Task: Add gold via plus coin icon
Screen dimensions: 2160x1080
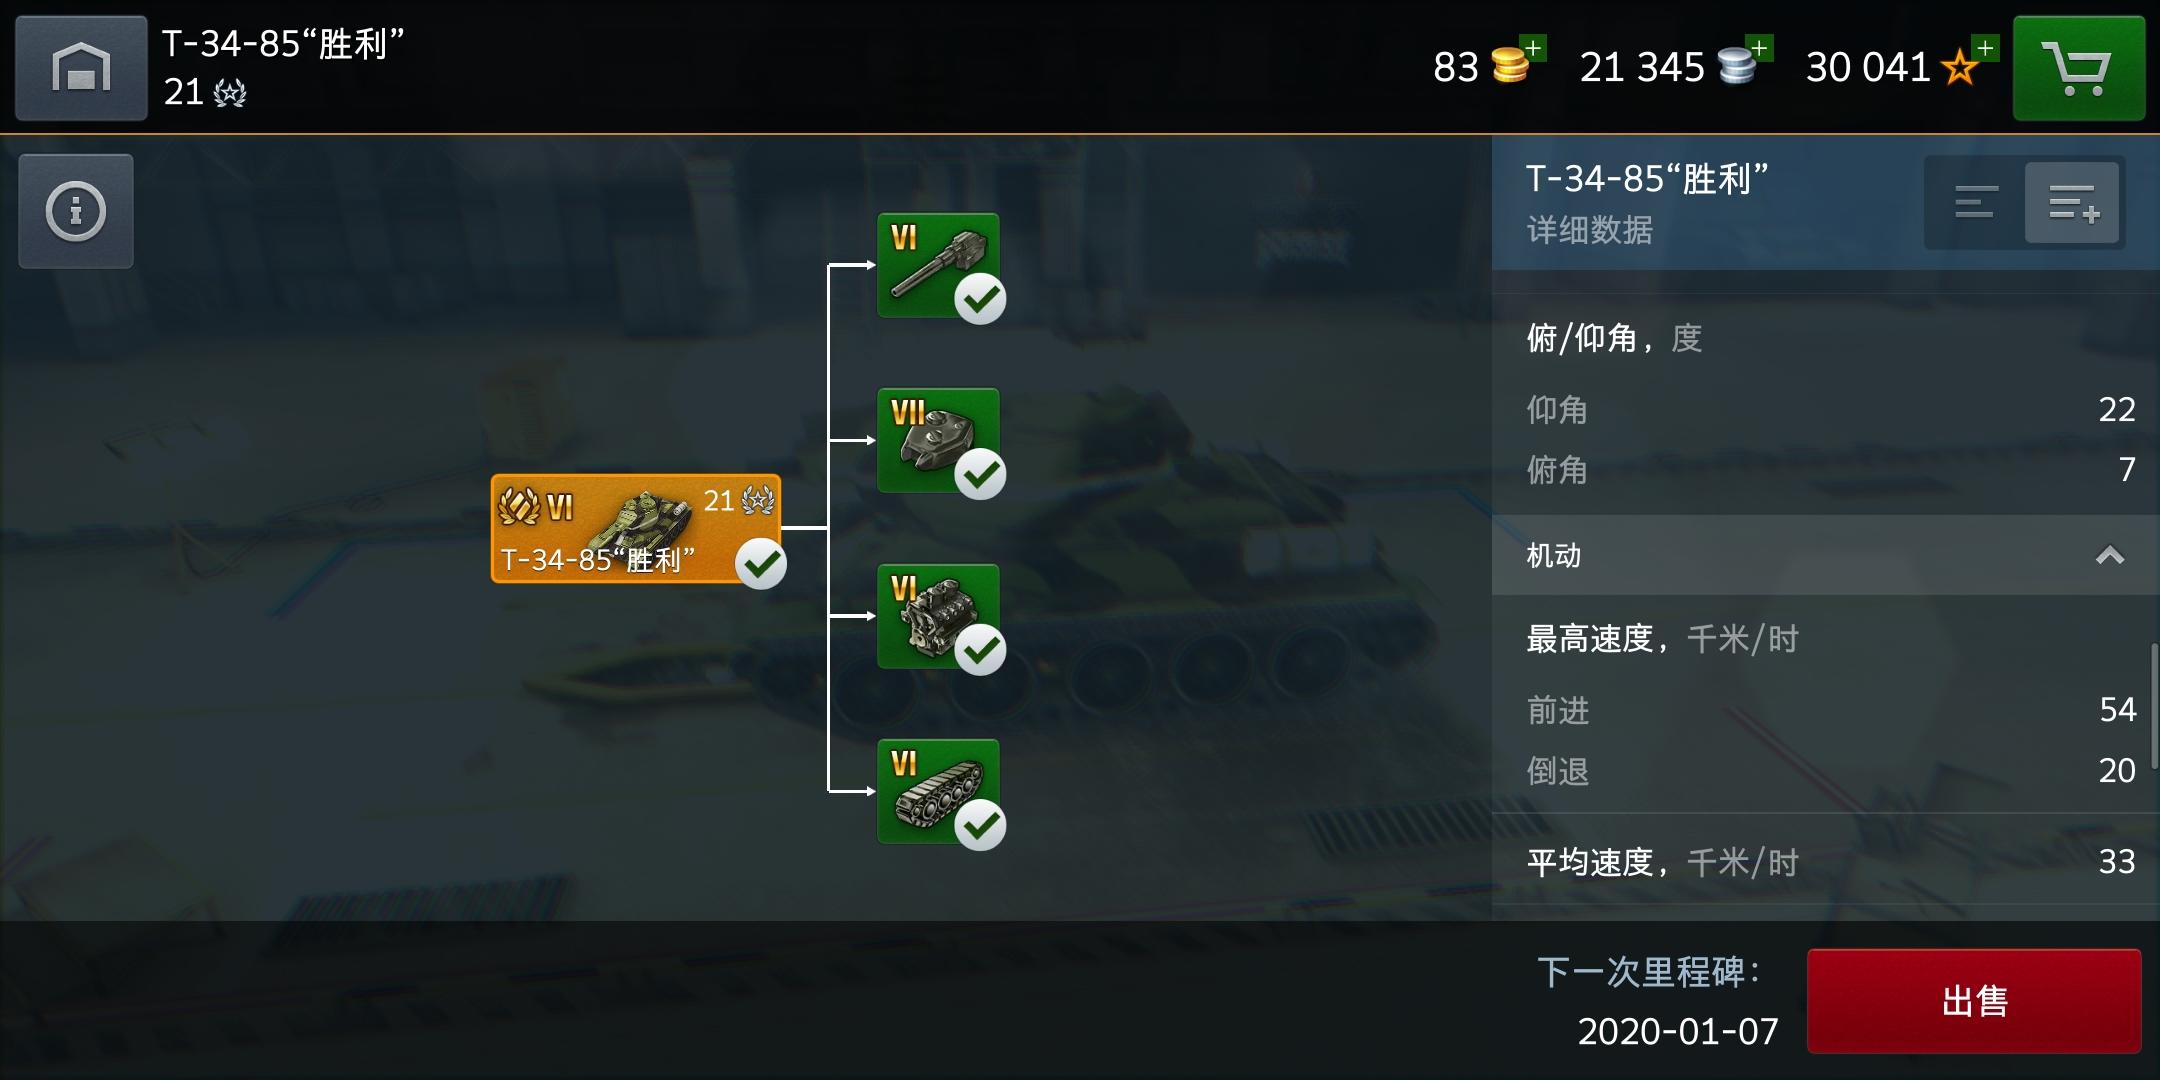Action: (1517, 62)
